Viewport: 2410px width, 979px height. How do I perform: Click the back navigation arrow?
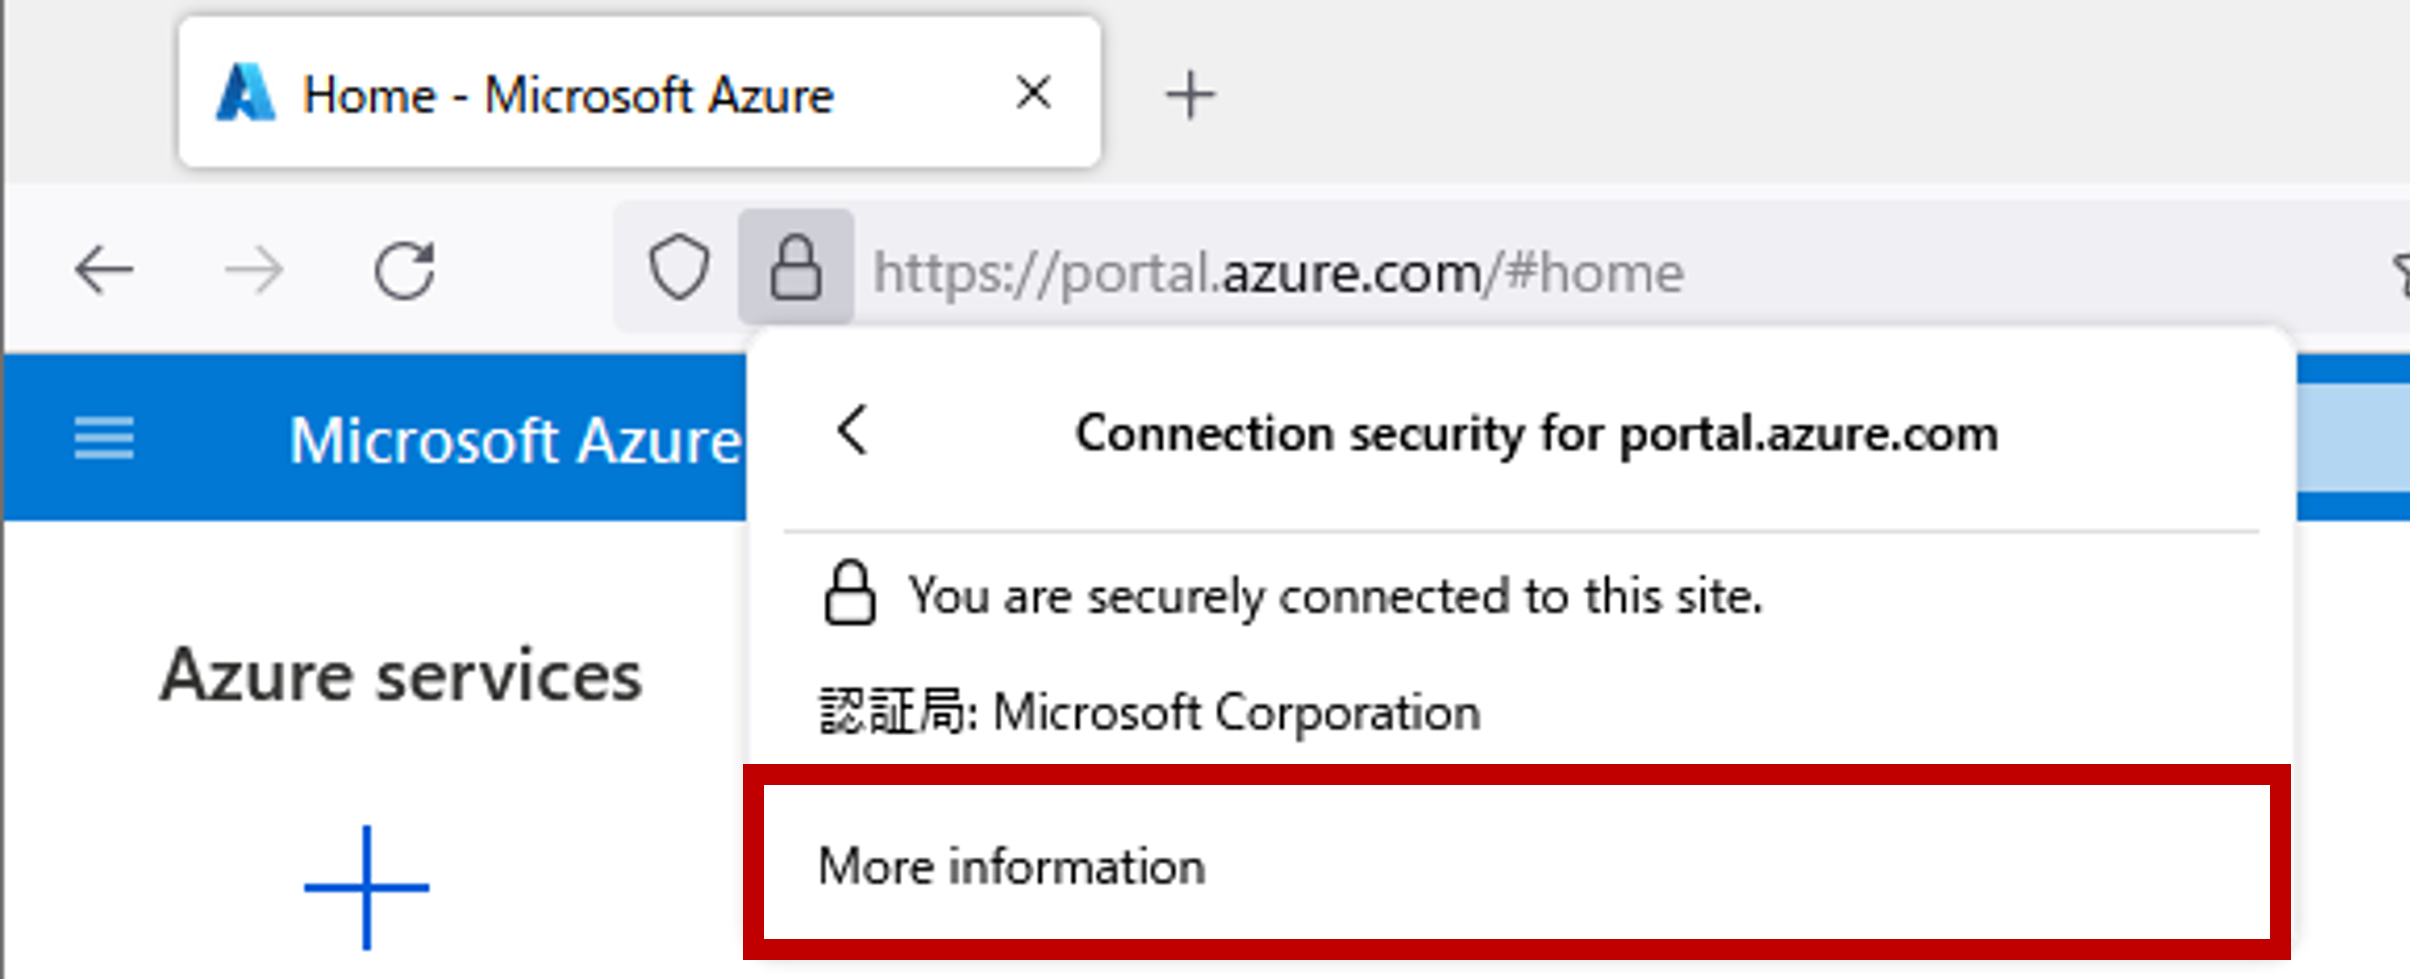click(103, 268)
